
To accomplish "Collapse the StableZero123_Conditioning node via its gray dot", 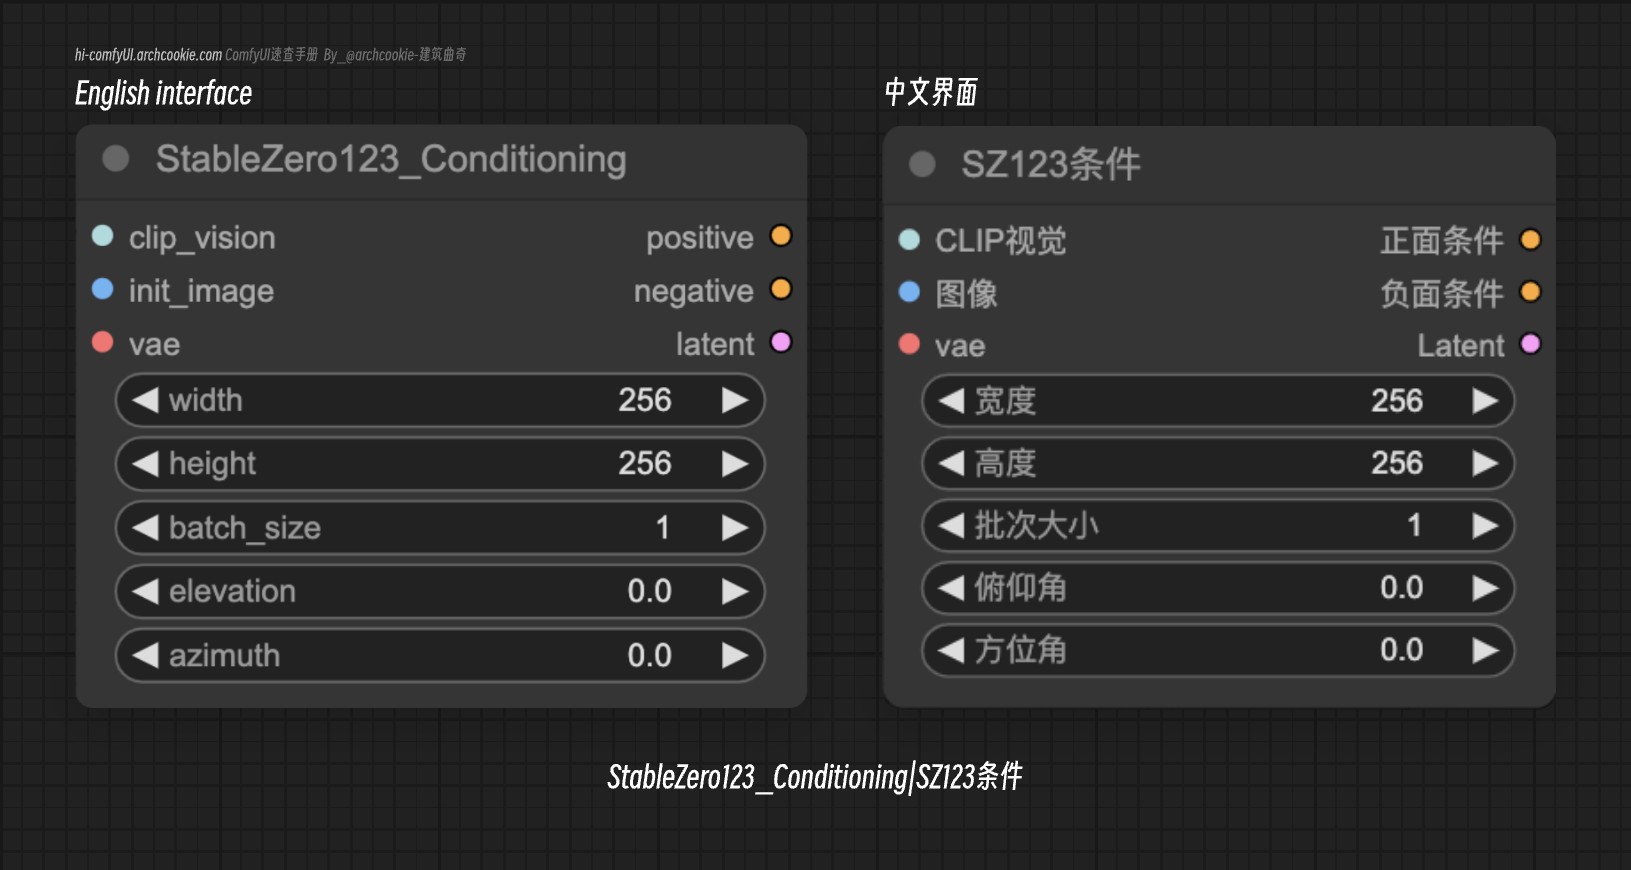I will click(x=116, y=158).
